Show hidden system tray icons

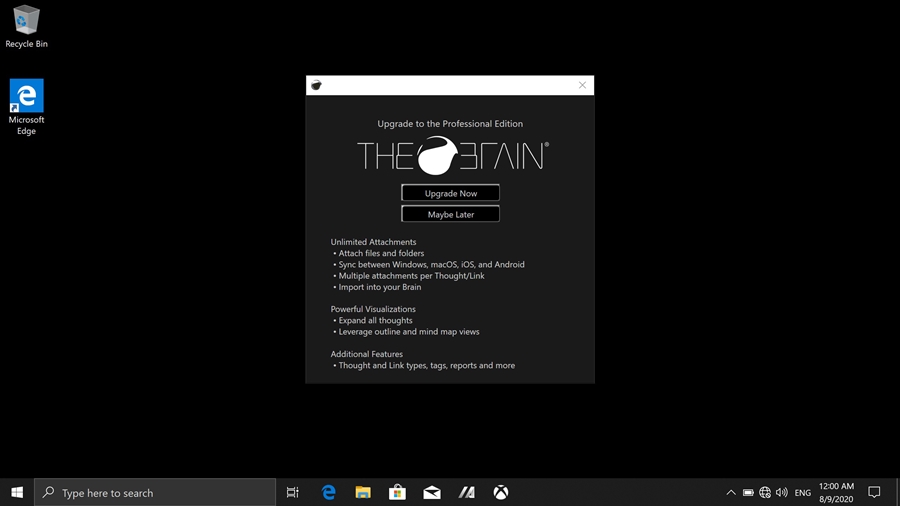click(731, 492)
